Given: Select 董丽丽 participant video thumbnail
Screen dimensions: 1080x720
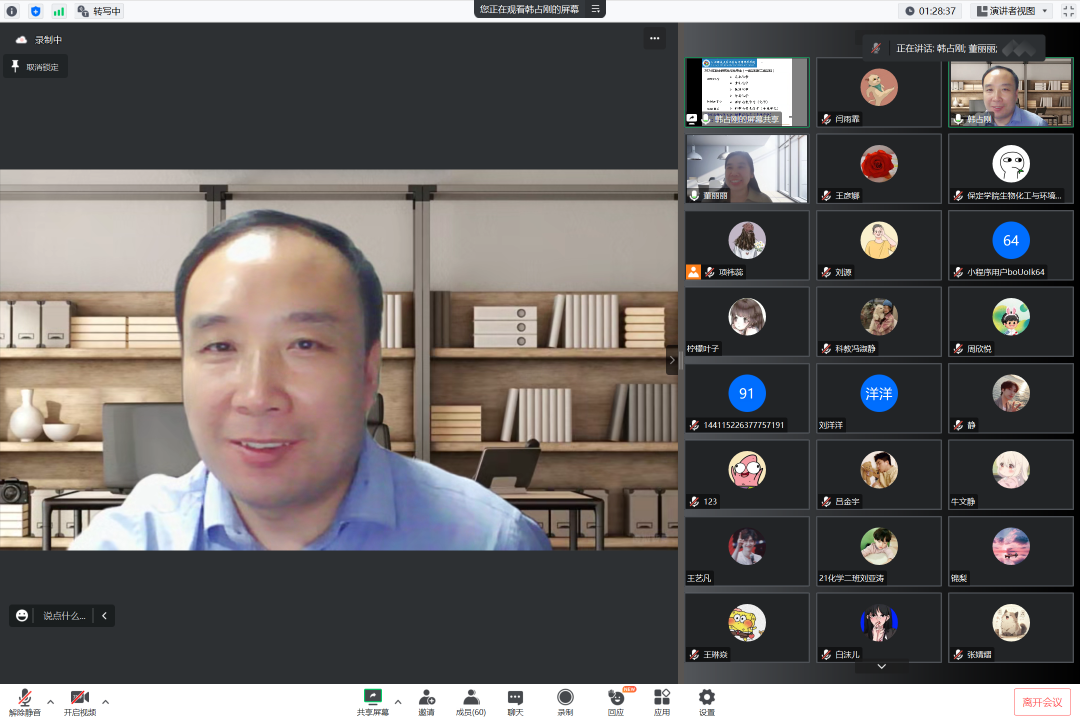Looking at the screenshot, I should tap(746, 168).
